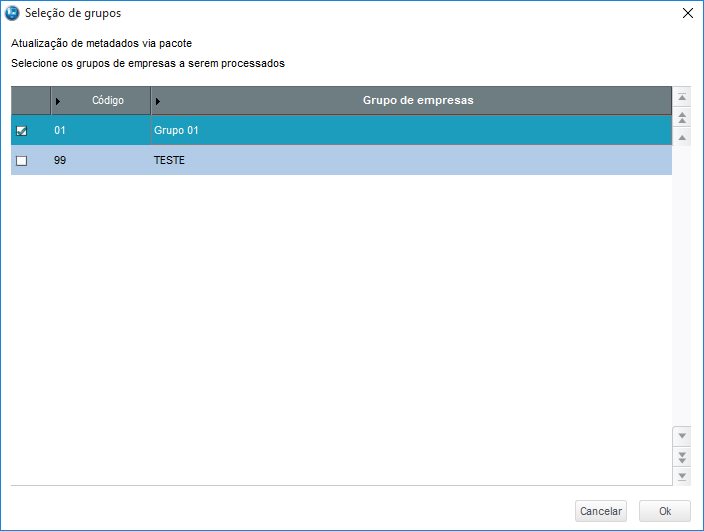Move down one row with single down arrow
Screen dimensions: 704x531
click(x=682, y=436)
